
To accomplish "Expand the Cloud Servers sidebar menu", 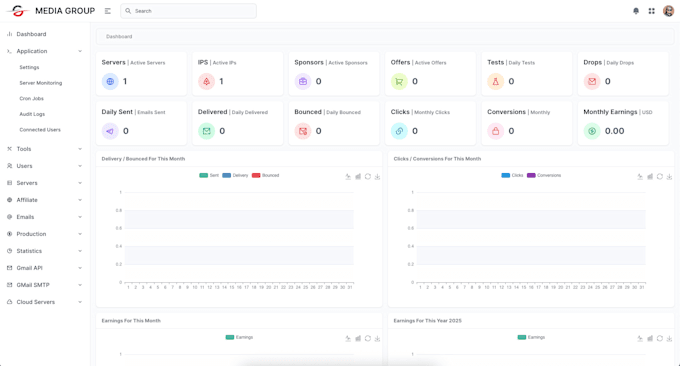I will click(45, 302).
